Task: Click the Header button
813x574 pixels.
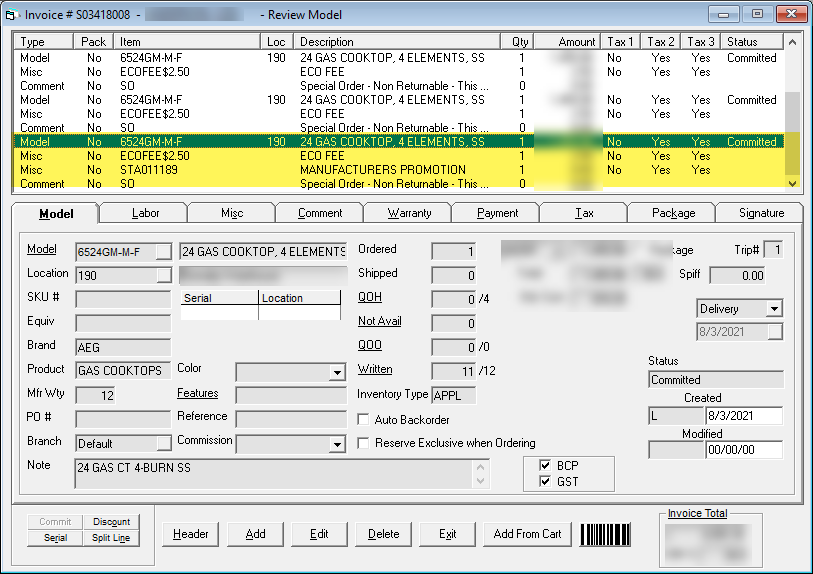Action: coord(190,534)
